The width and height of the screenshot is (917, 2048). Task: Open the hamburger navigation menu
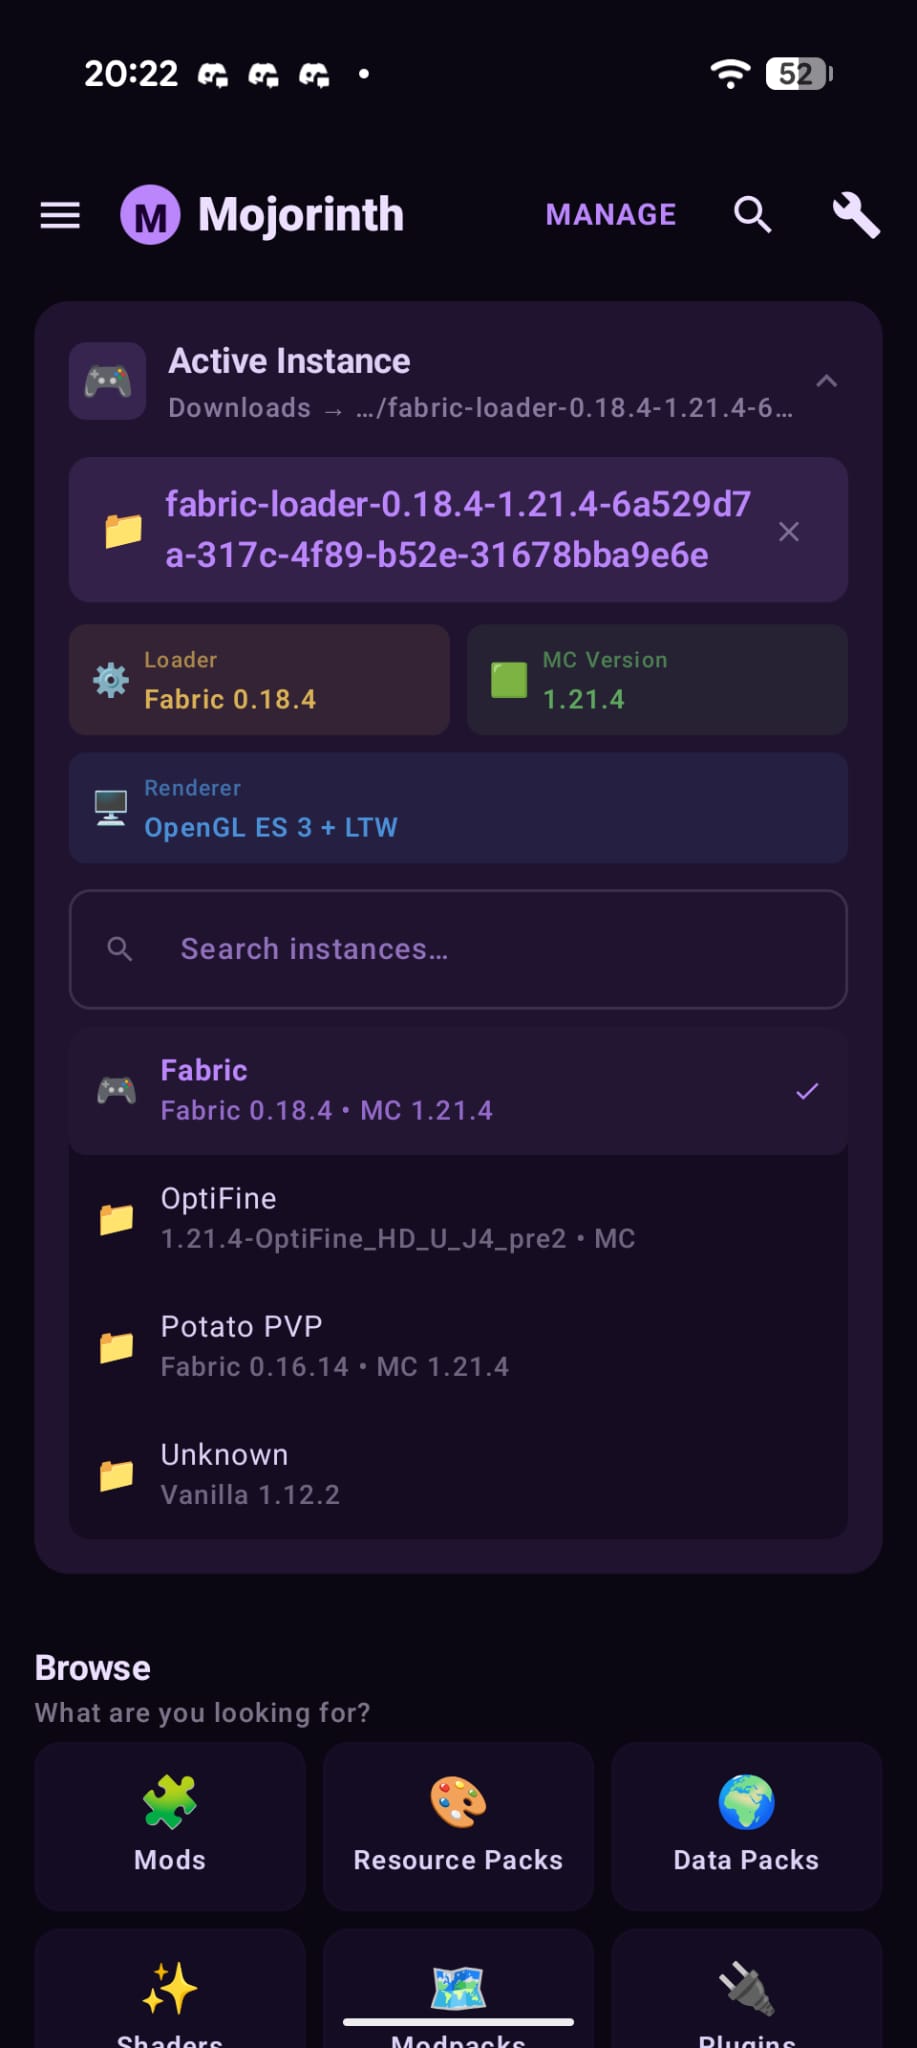pos(59,214)
